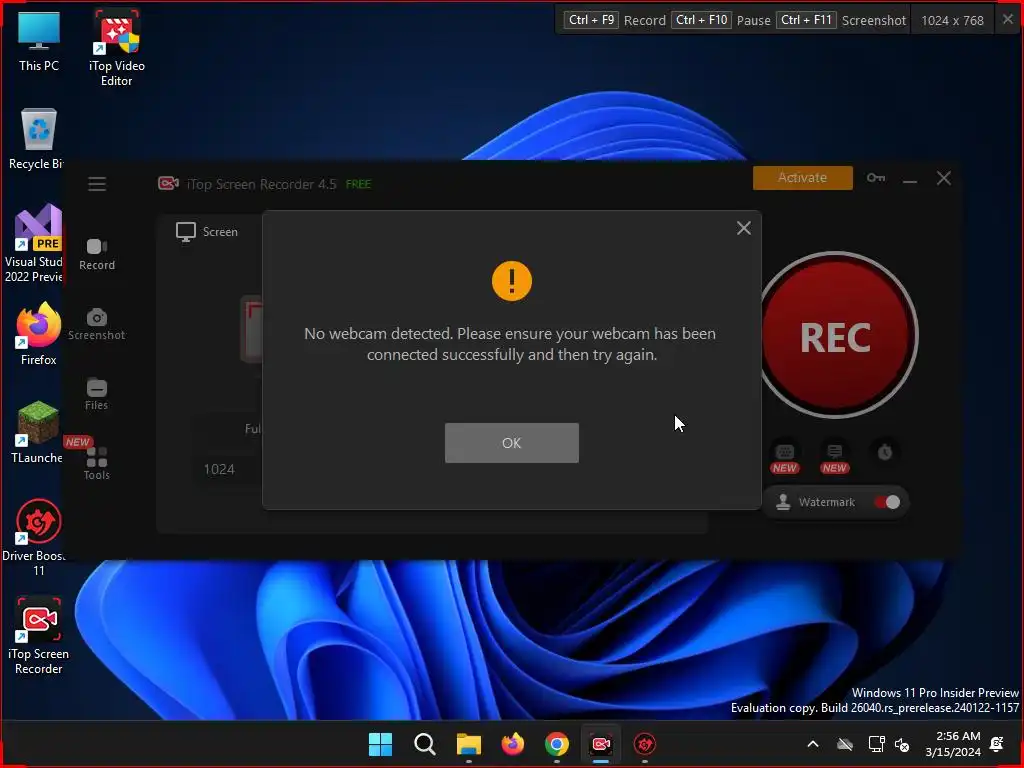Click the keyboard display icon under REC

point(784,452)
